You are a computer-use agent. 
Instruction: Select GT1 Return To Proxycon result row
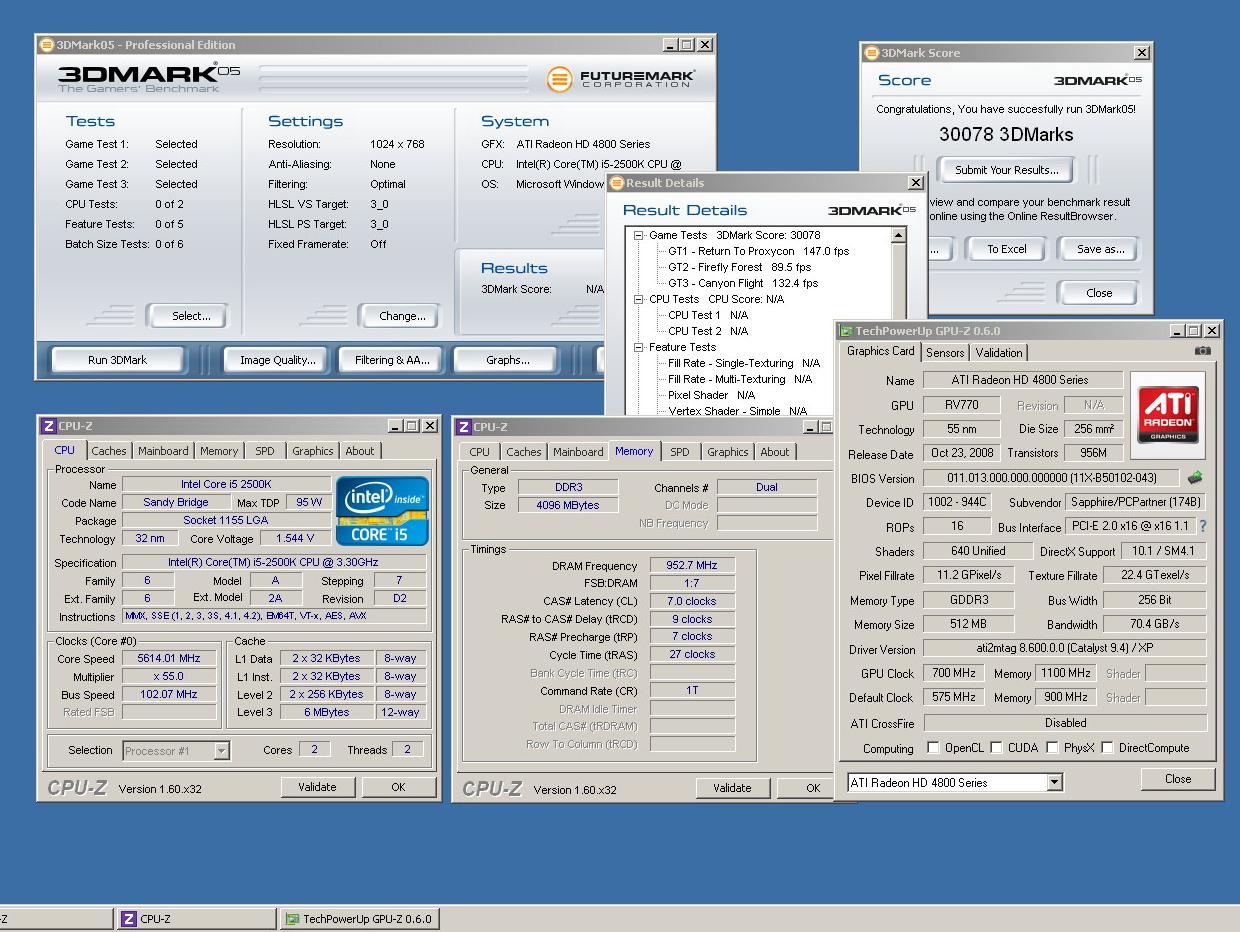click(x=758, y=251)
